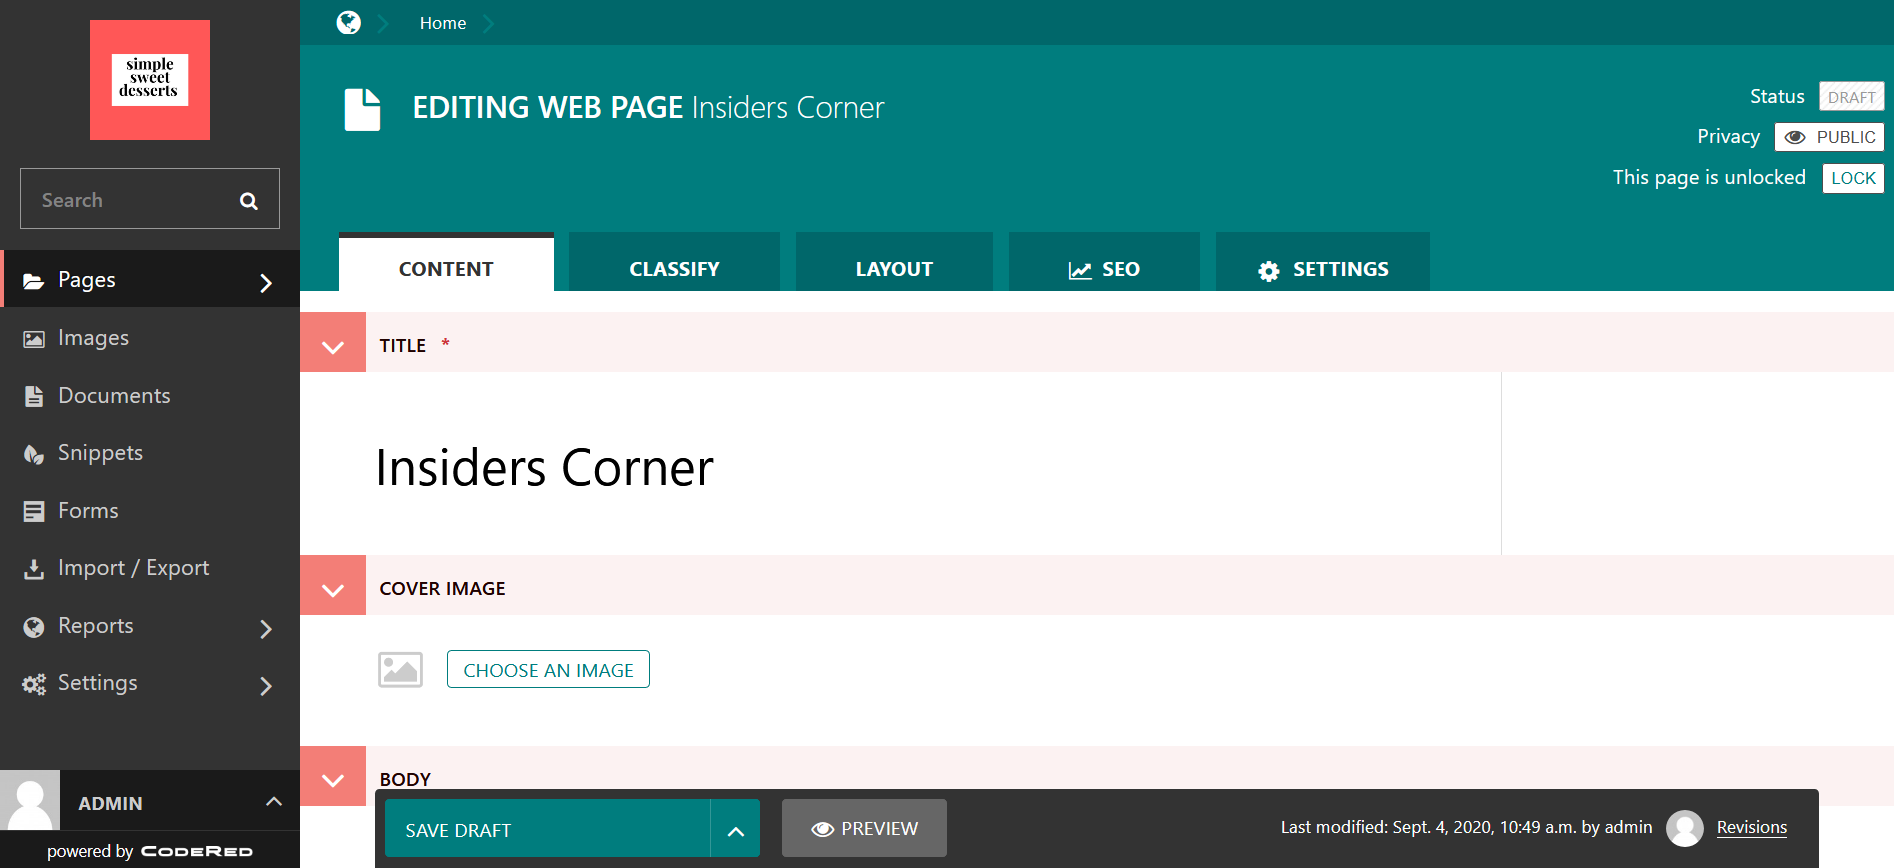This screenshot has width=1894, height=868.
Task: Open Import / Export in sidebar
Action: point(133,568)
